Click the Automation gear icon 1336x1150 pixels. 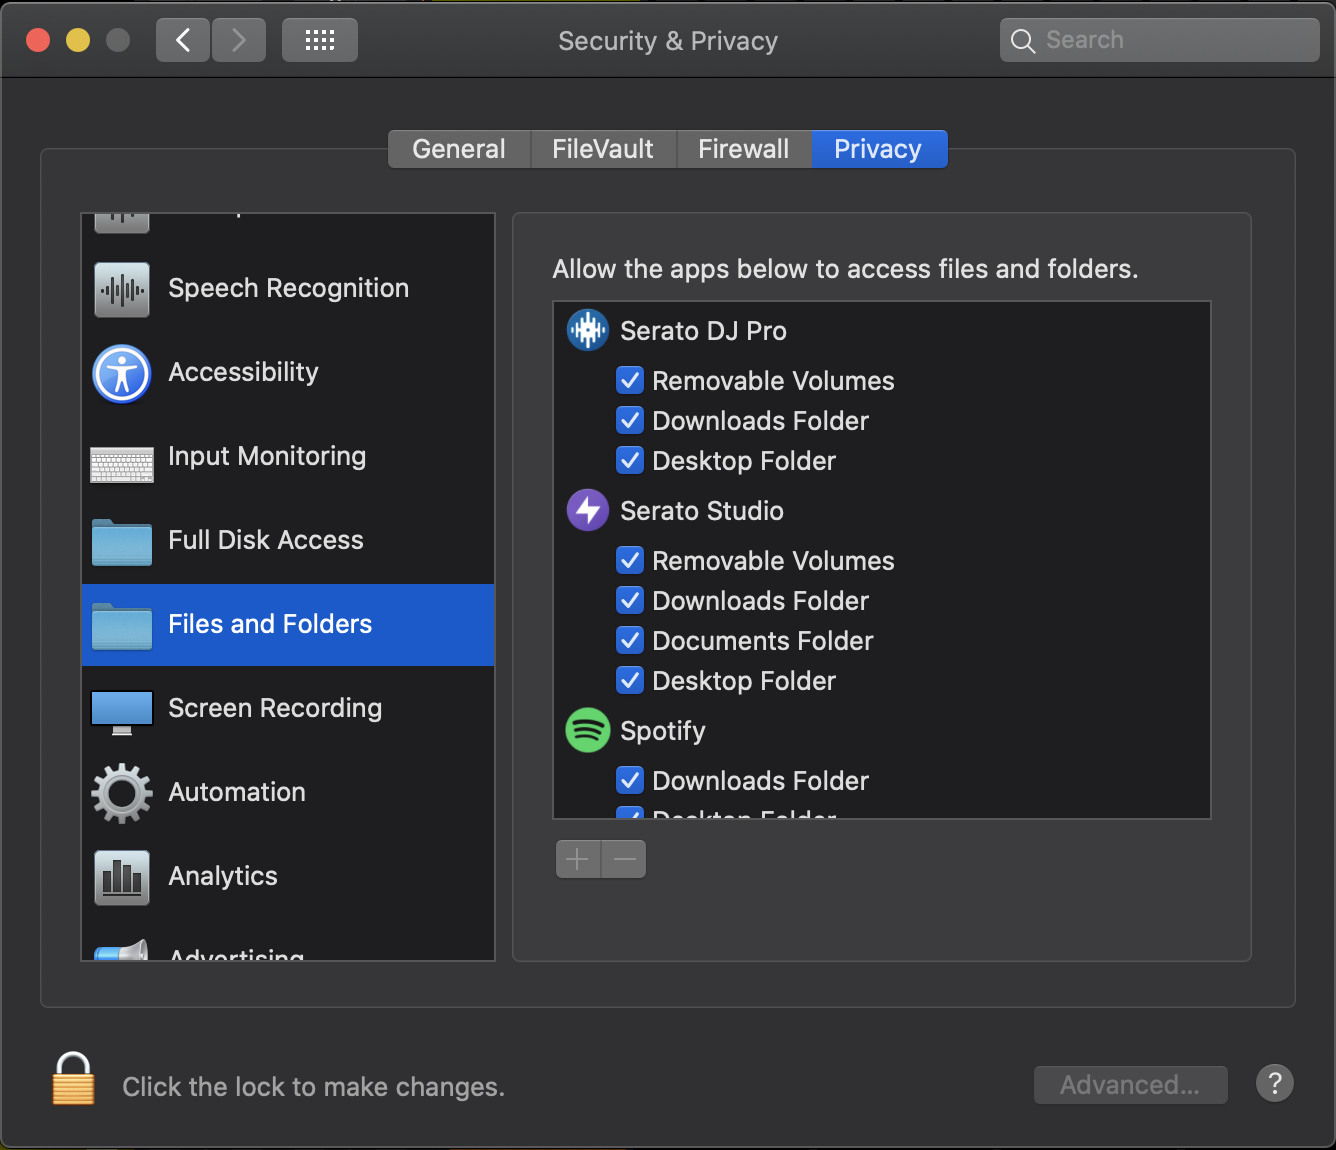[122, 793]
